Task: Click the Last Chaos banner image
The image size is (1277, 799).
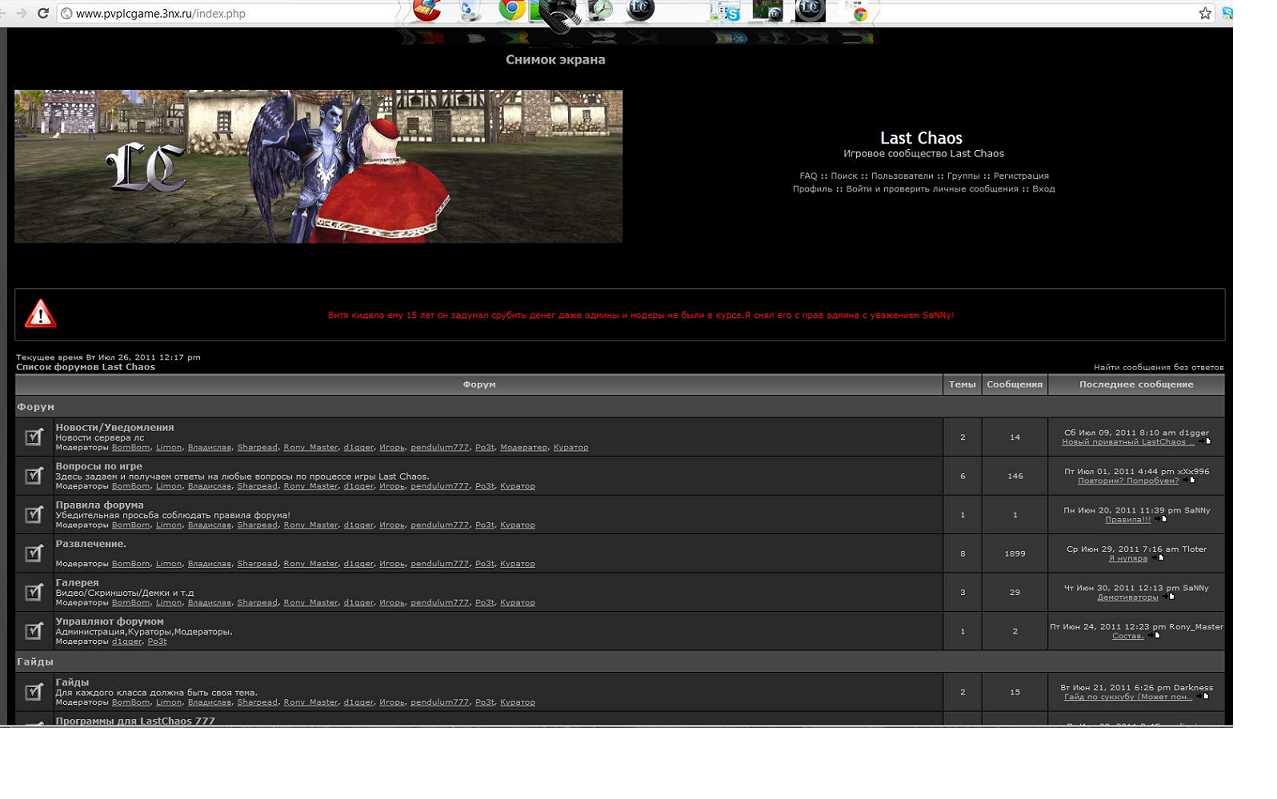Action: pyautogui.click(x=318, y=166)
